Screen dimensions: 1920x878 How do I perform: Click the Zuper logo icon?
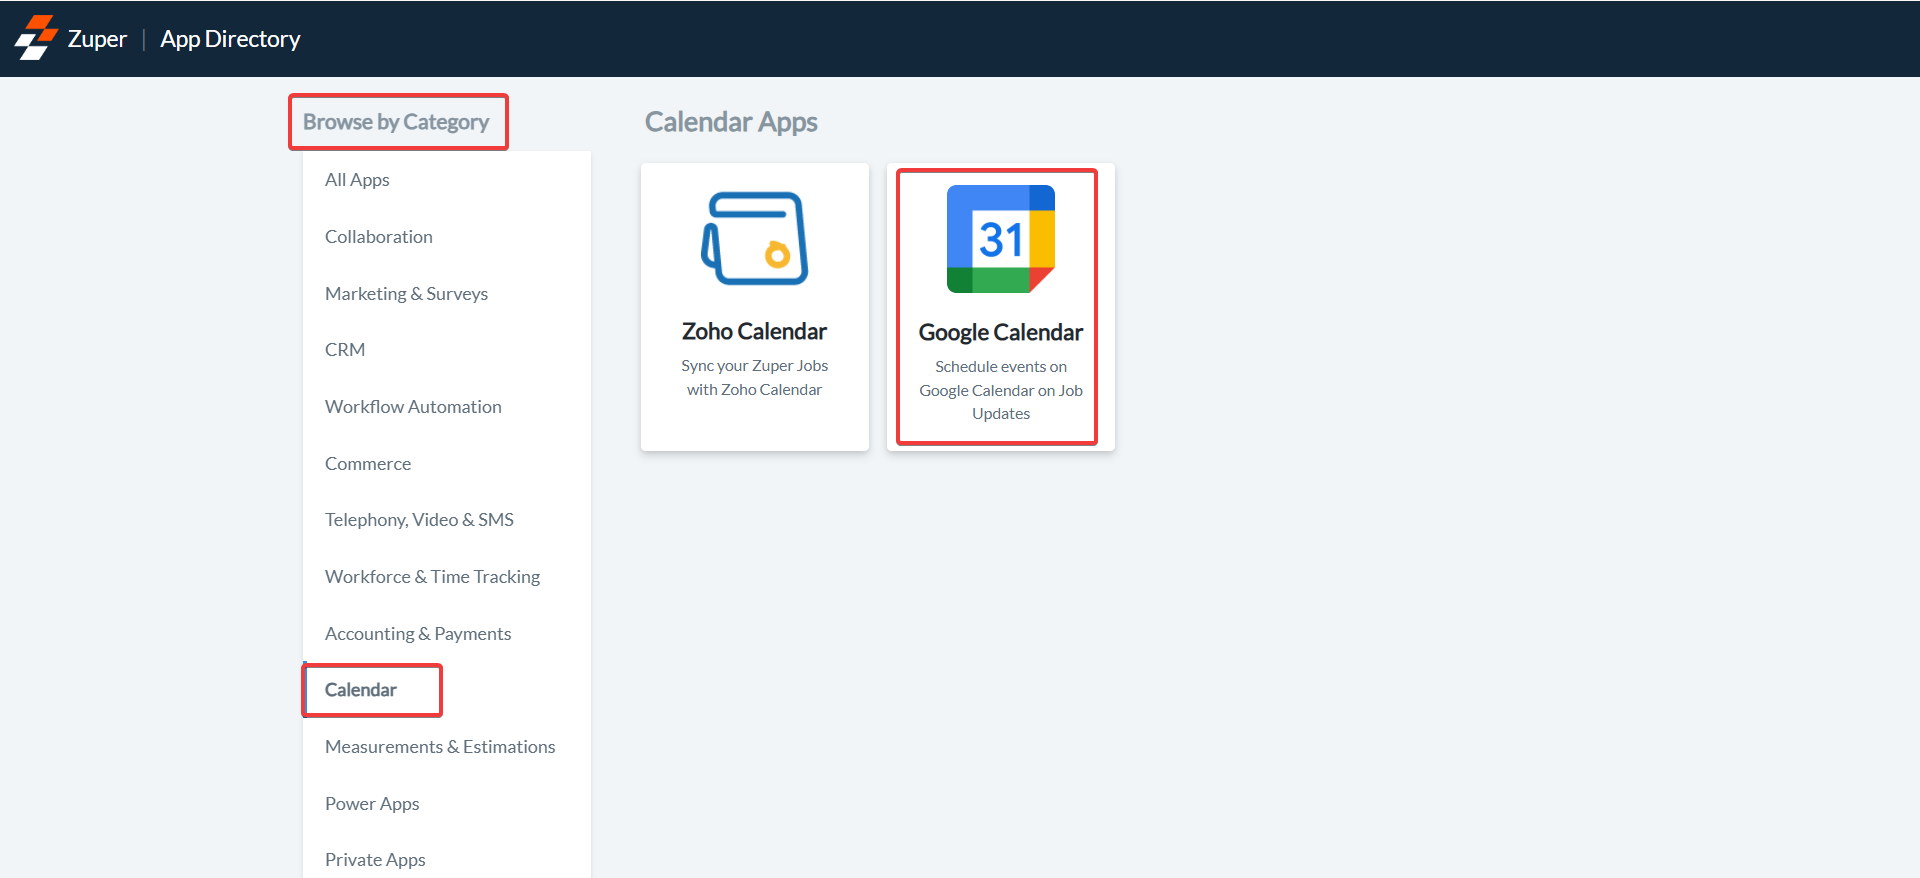tap(36, 38)
